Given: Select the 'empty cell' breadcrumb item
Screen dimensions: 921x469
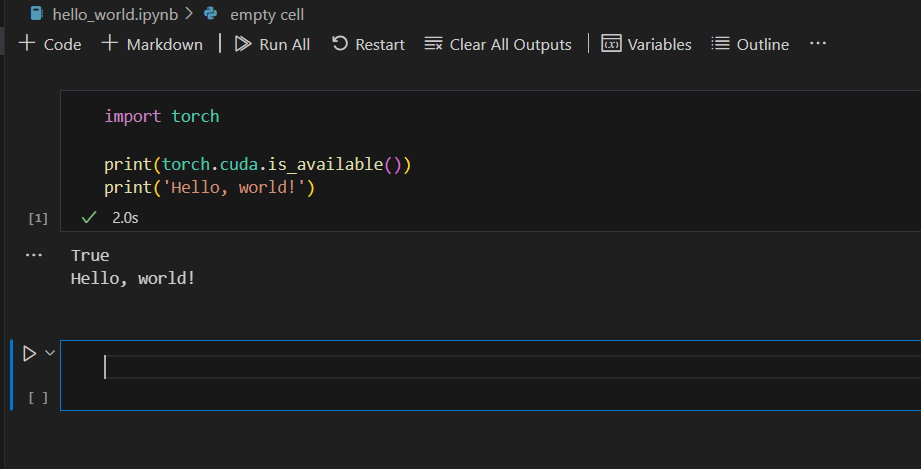Looking at the screenshot, I should tap(267, 14).
